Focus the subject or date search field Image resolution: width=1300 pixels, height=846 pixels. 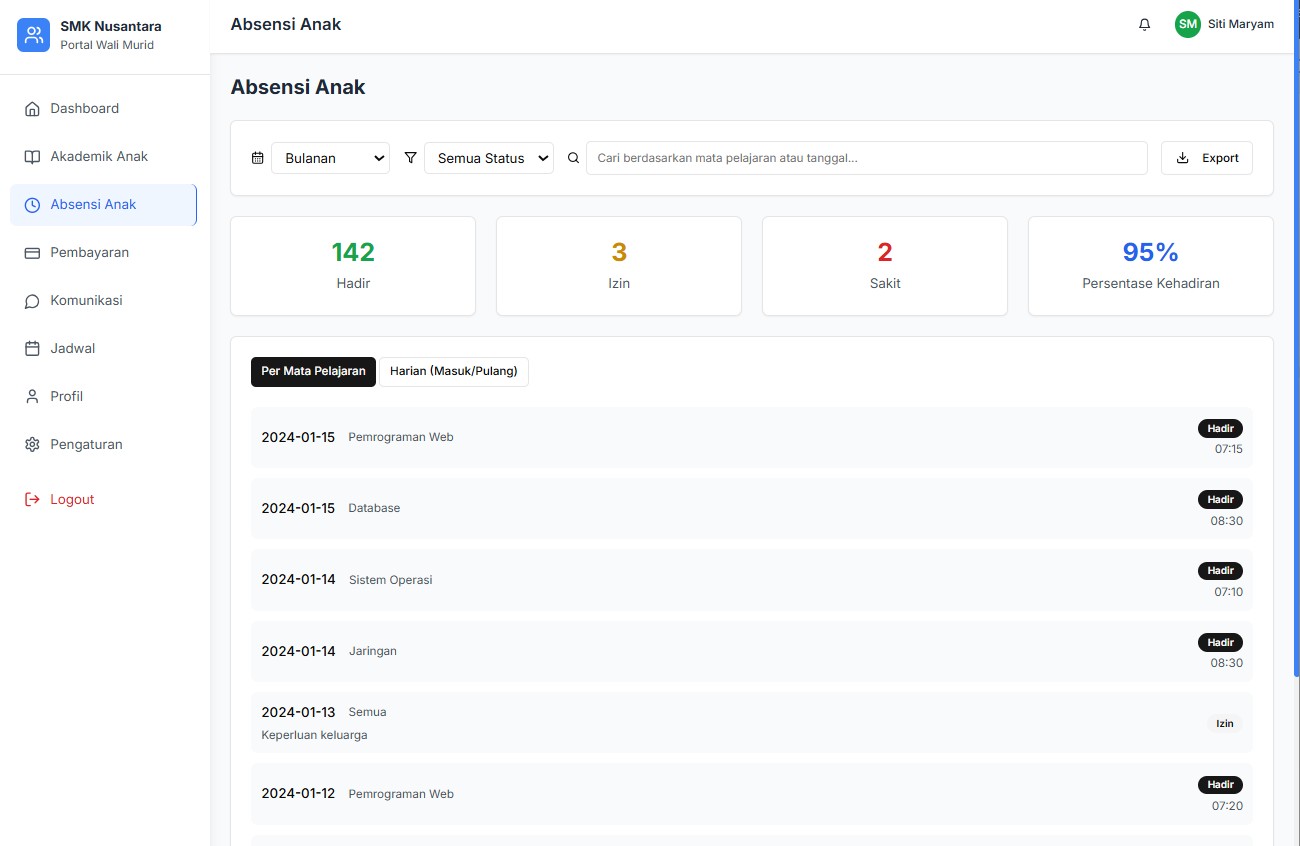(866, 158)
